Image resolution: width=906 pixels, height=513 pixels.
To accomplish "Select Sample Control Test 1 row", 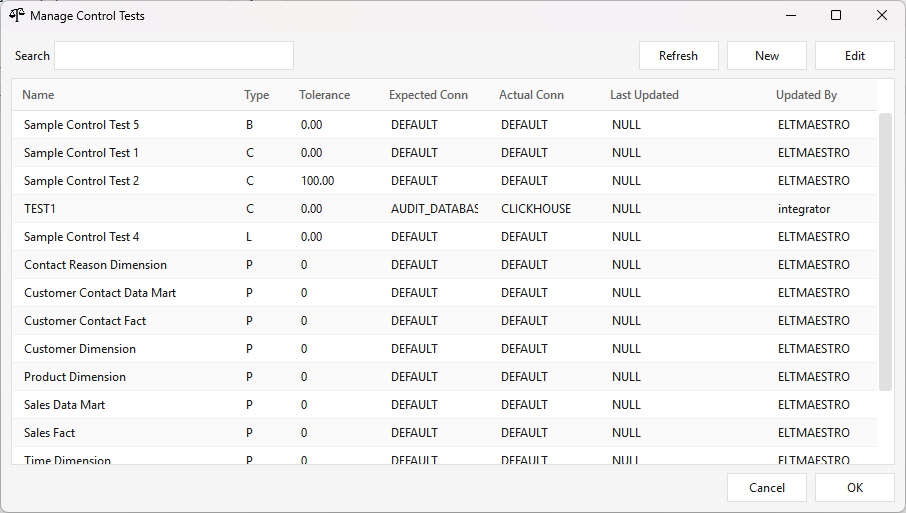I will [444, 153].
